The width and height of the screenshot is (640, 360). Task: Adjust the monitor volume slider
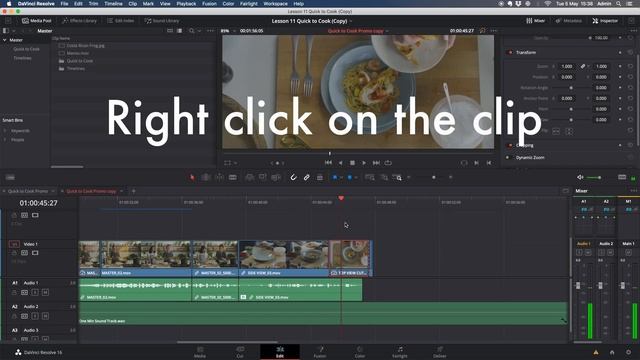click(594, 177)
